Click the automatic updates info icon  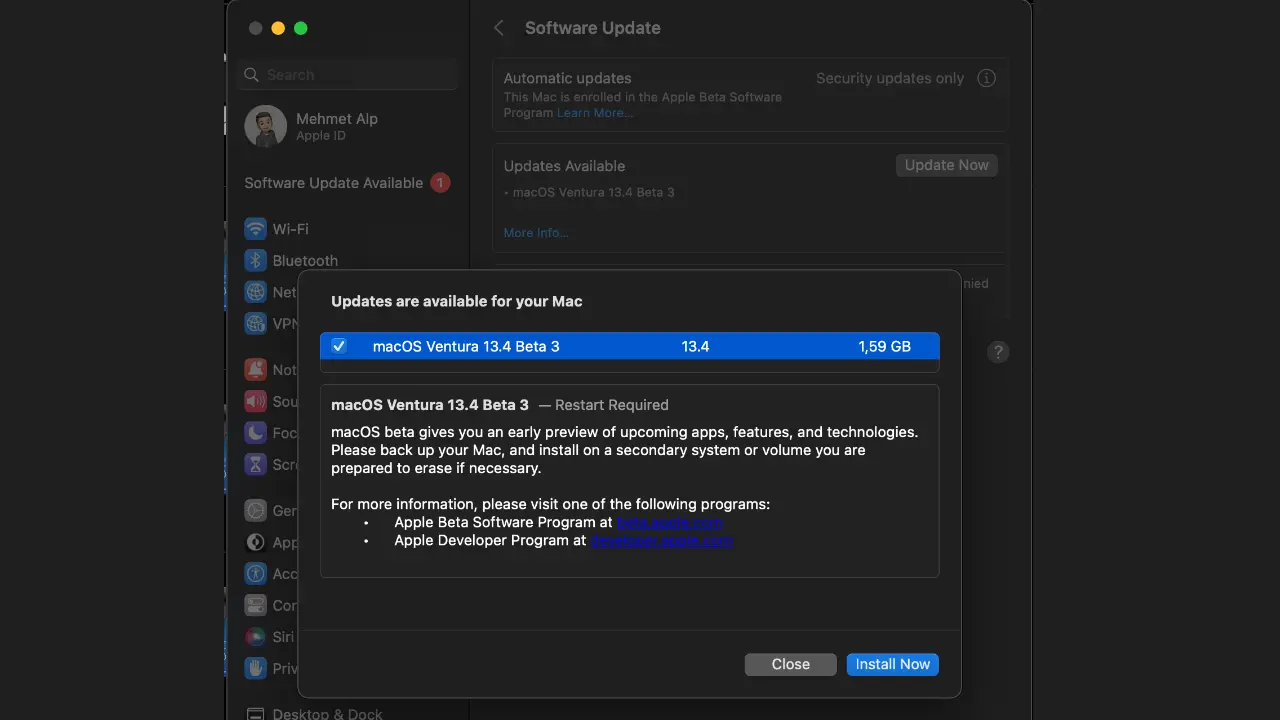[x=986, y=78]
